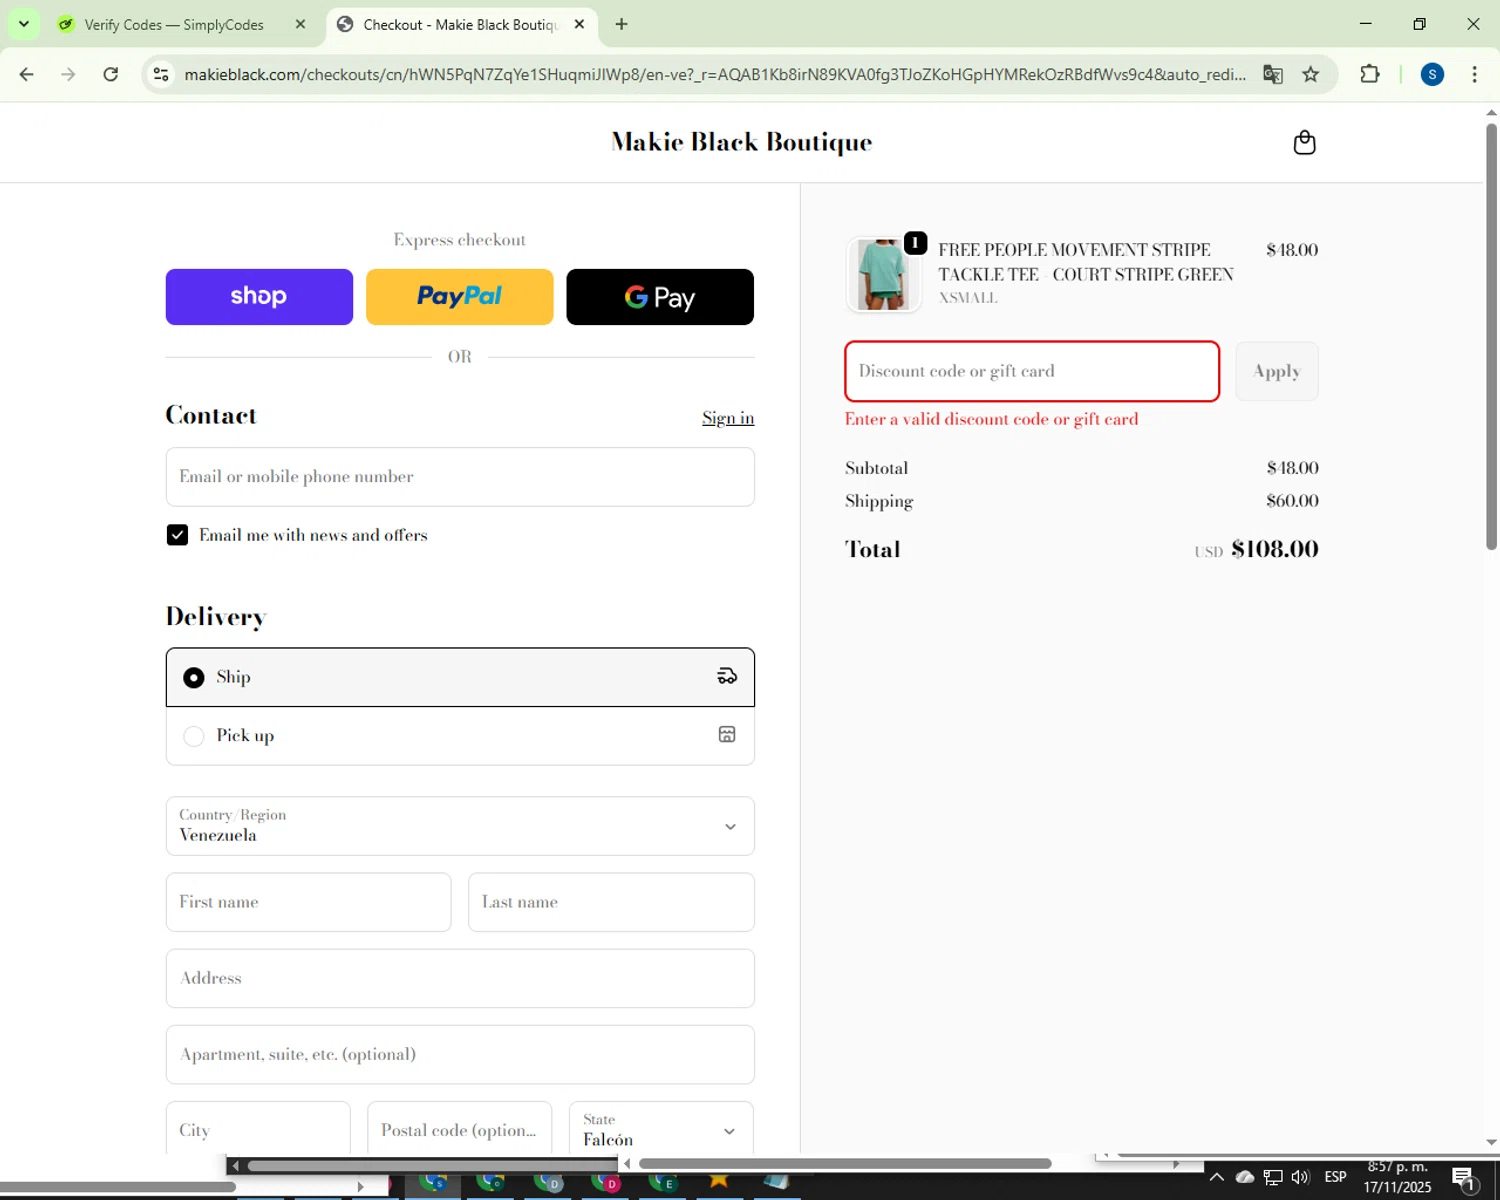Open a new browser tab
The height and width of the screenshot is (1200, 1500).
(x=621, y=24)
